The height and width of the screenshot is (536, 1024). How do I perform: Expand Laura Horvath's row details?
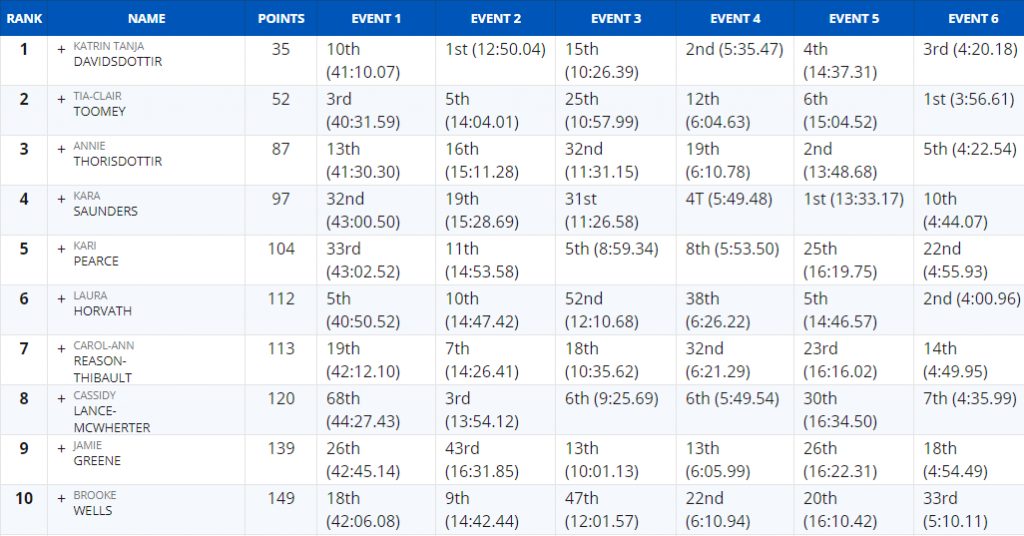(61, 299)
